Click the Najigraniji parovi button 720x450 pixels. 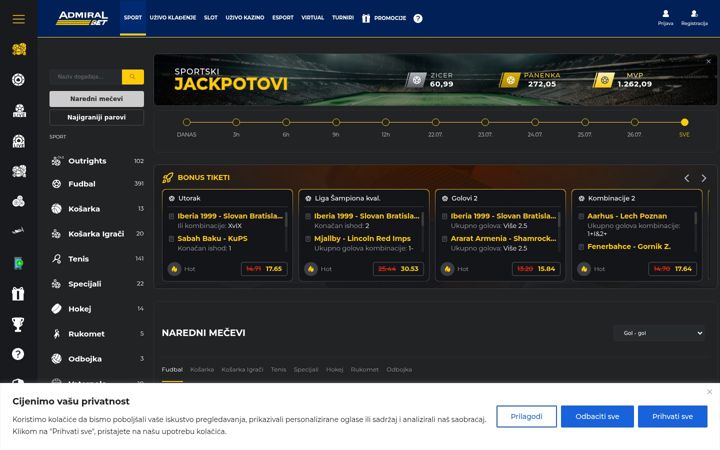96,117
